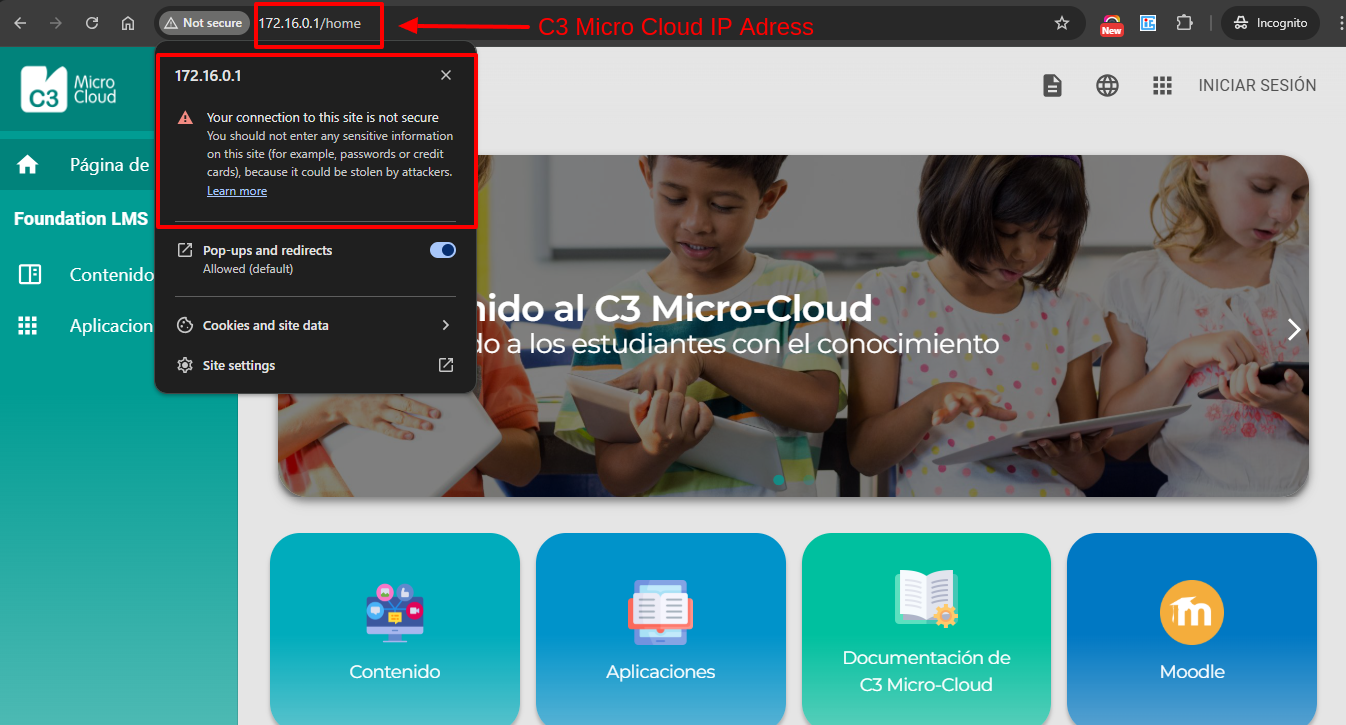
Task: Click the Aplicaciones grid icon in sidebar
Action: pyautogui.click(x=28, y=325)
